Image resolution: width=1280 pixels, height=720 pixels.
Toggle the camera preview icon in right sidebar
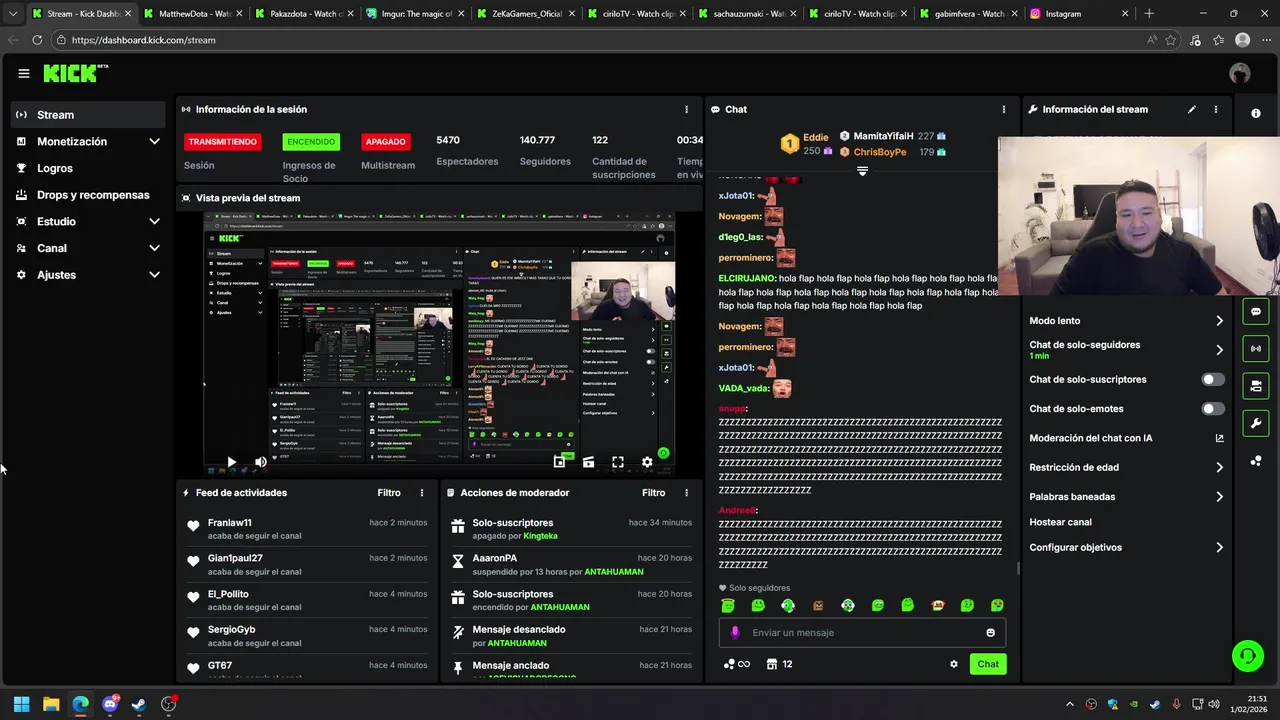pos(1256,385)
